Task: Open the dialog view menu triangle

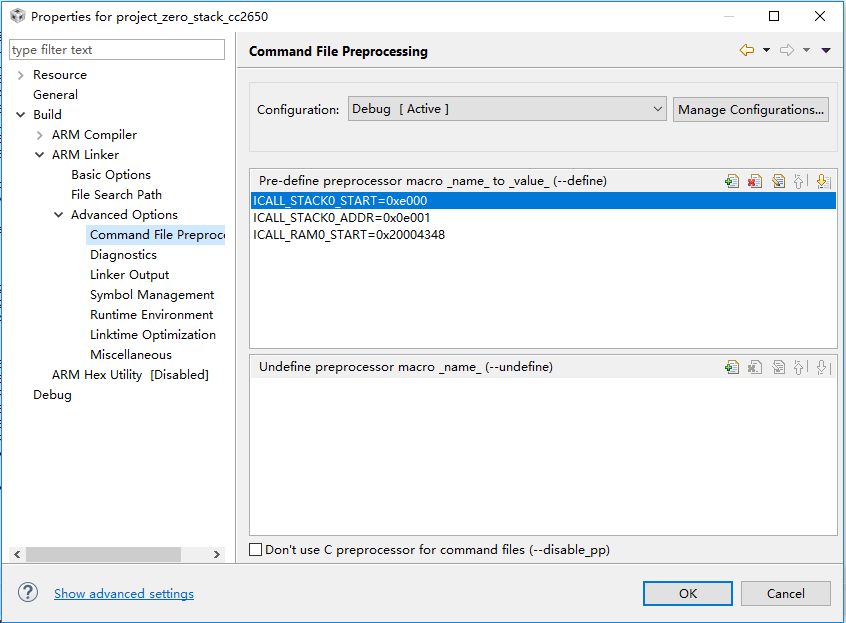Action: click(826, 50)
